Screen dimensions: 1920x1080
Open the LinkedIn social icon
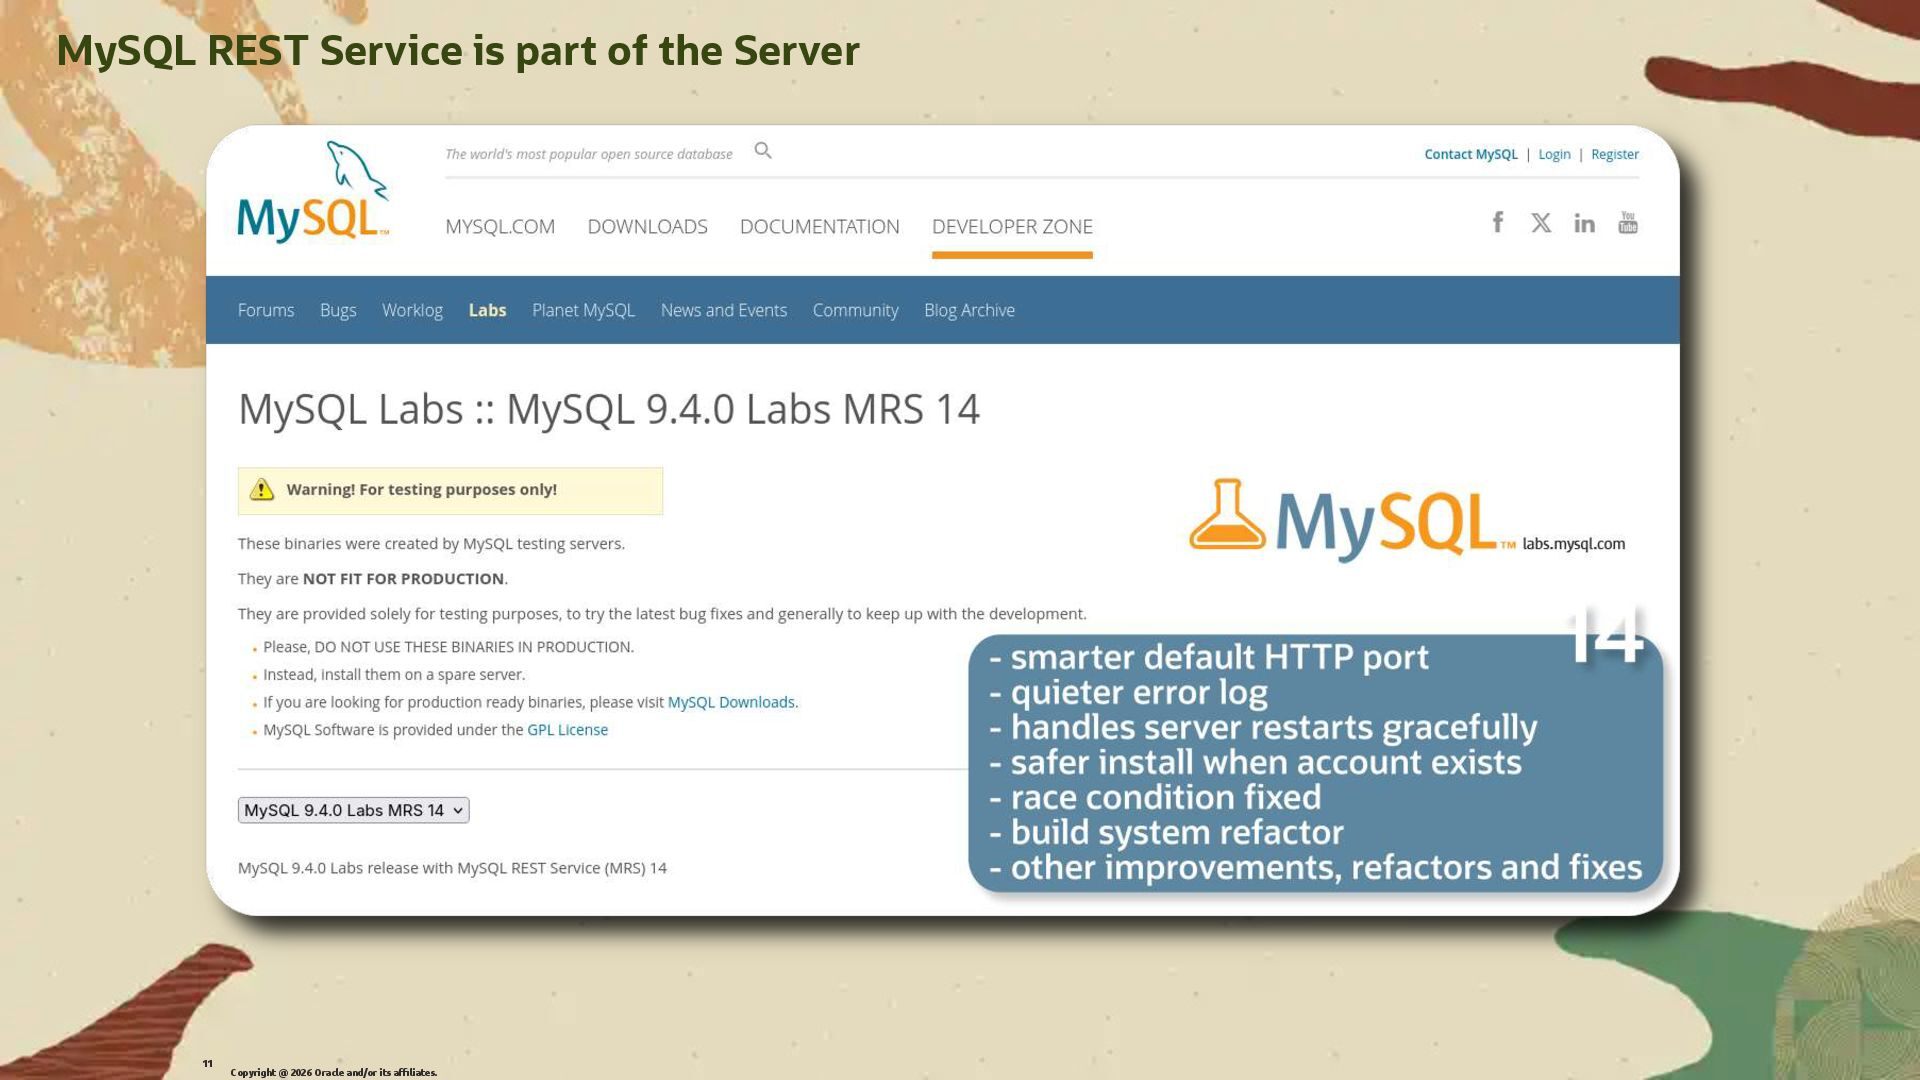coord(1584,223)
